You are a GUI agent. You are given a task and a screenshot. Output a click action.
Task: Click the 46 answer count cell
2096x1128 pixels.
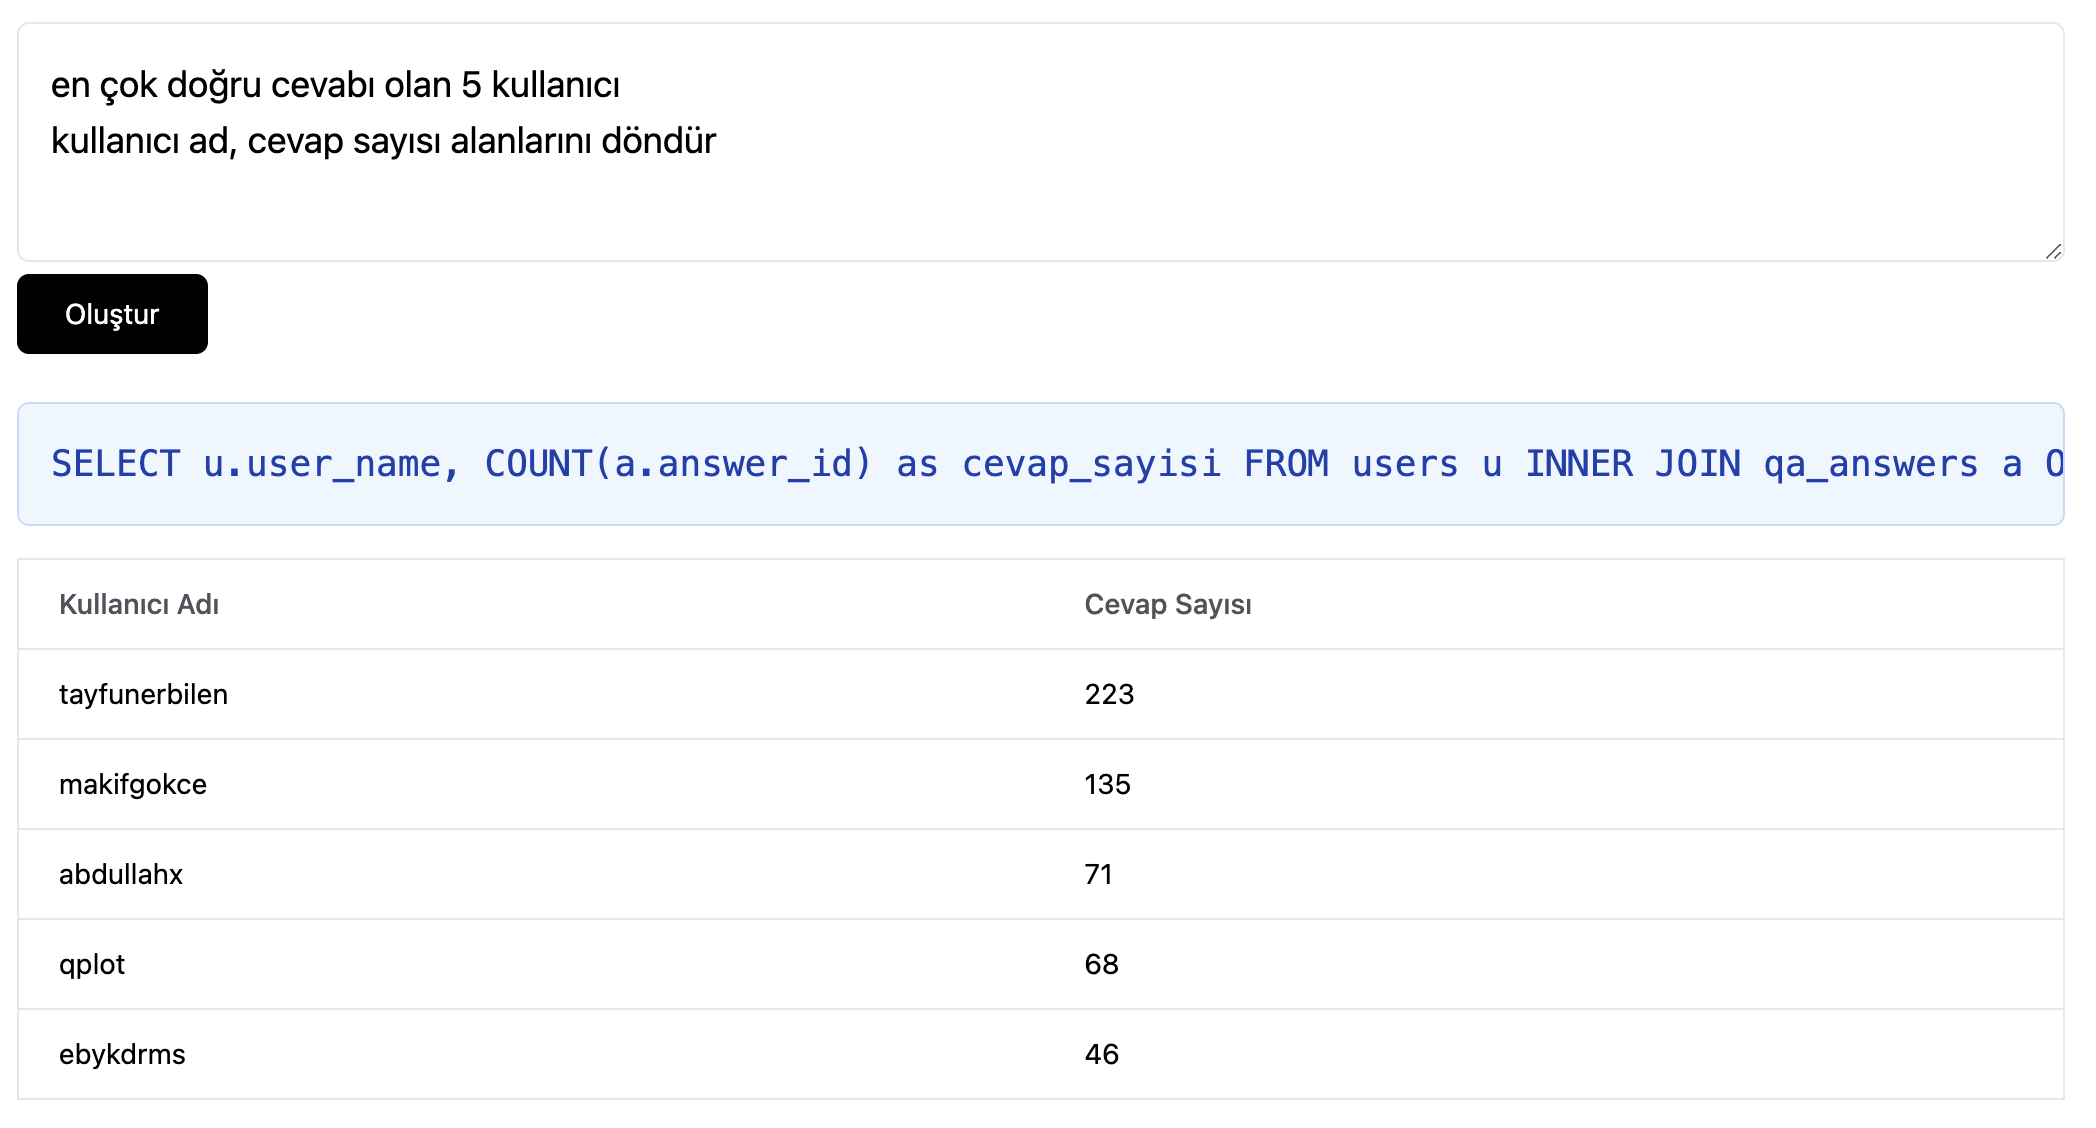click(1101, 1054)
